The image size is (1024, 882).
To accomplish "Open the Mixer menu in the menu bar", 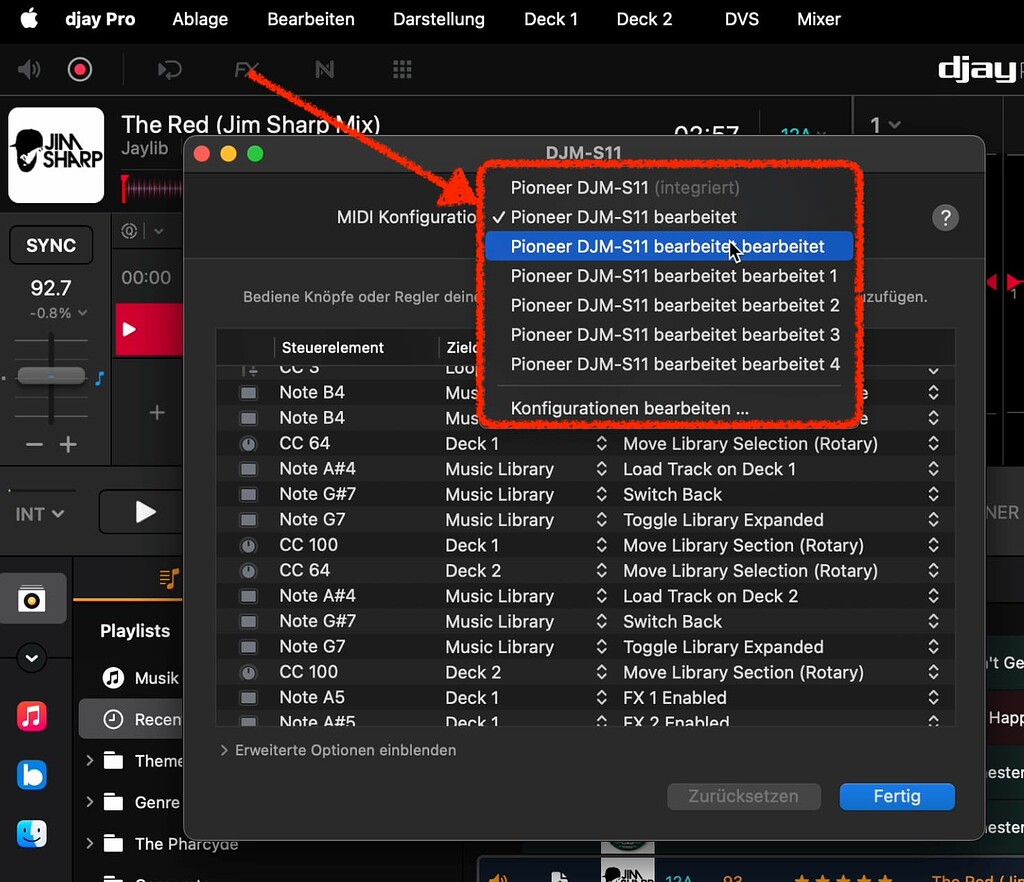I will 818,19.
